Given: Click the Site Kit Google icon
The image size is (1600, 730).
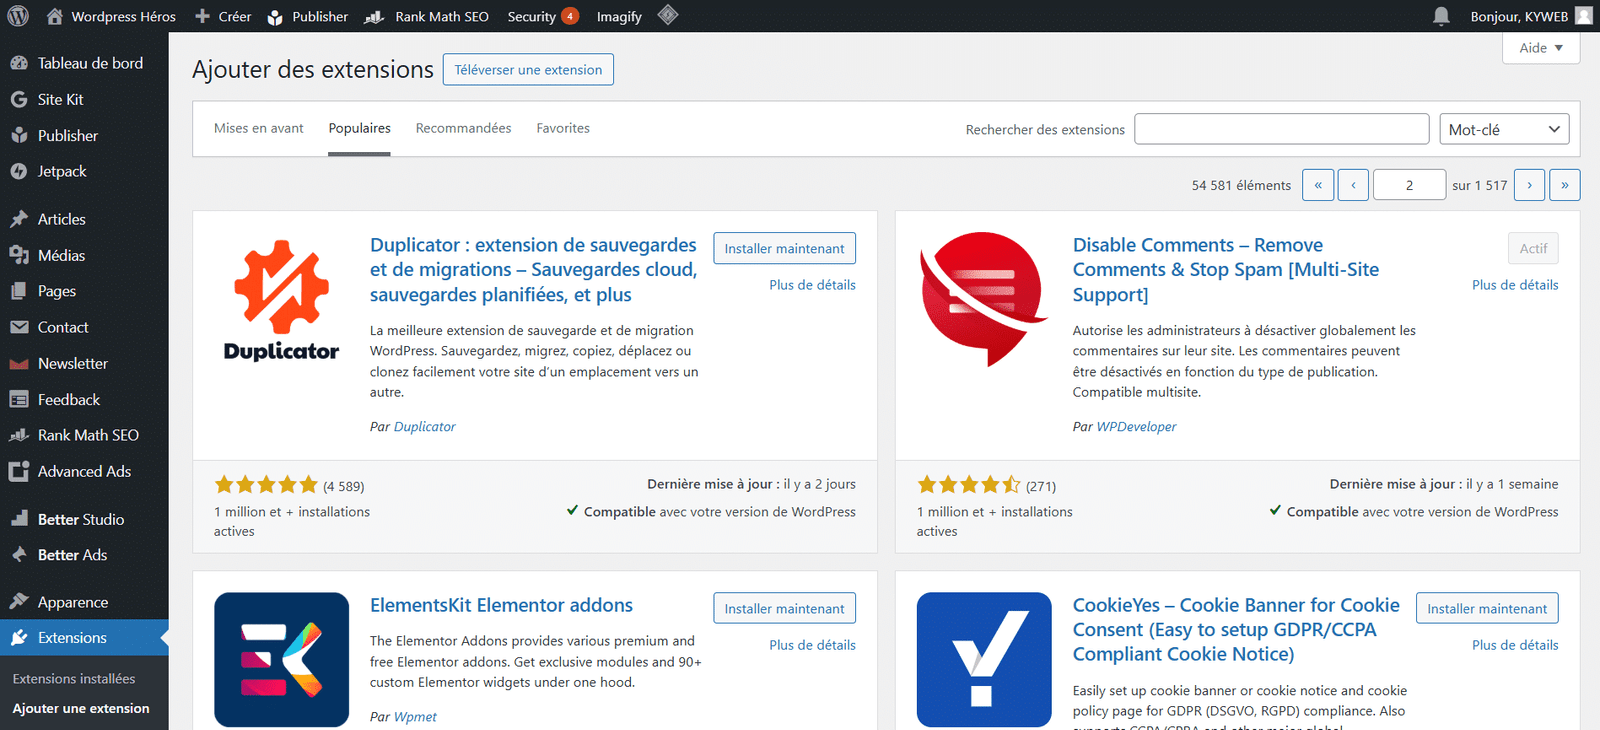Looking at the screenshot, I should [19, 100].
